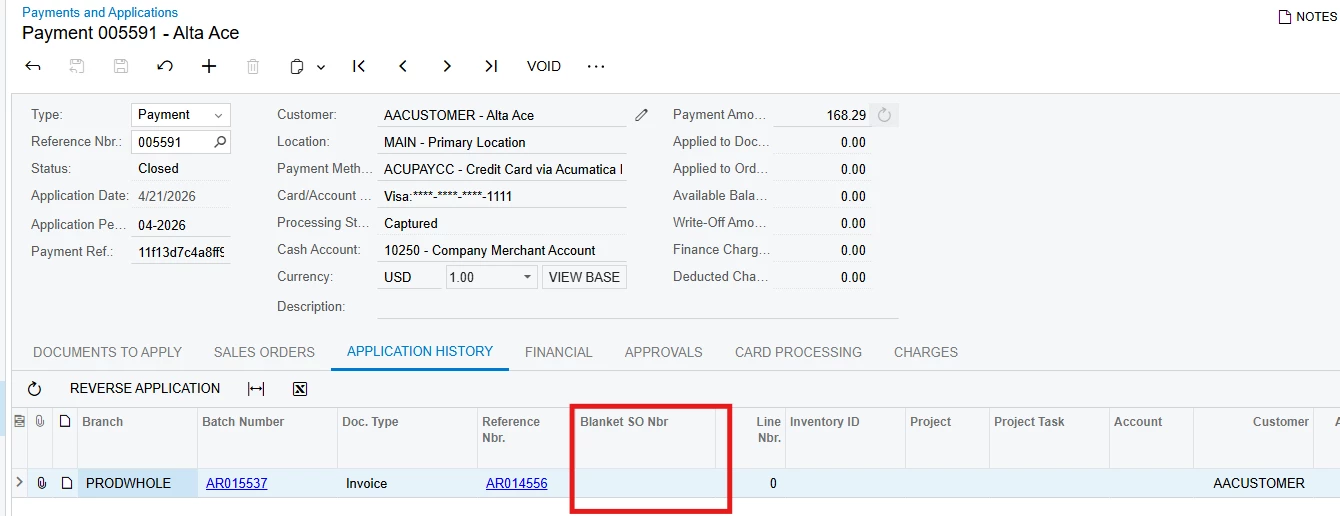
Task: Edit customer with the pencil icon
Action: click(x=642, y=115)
